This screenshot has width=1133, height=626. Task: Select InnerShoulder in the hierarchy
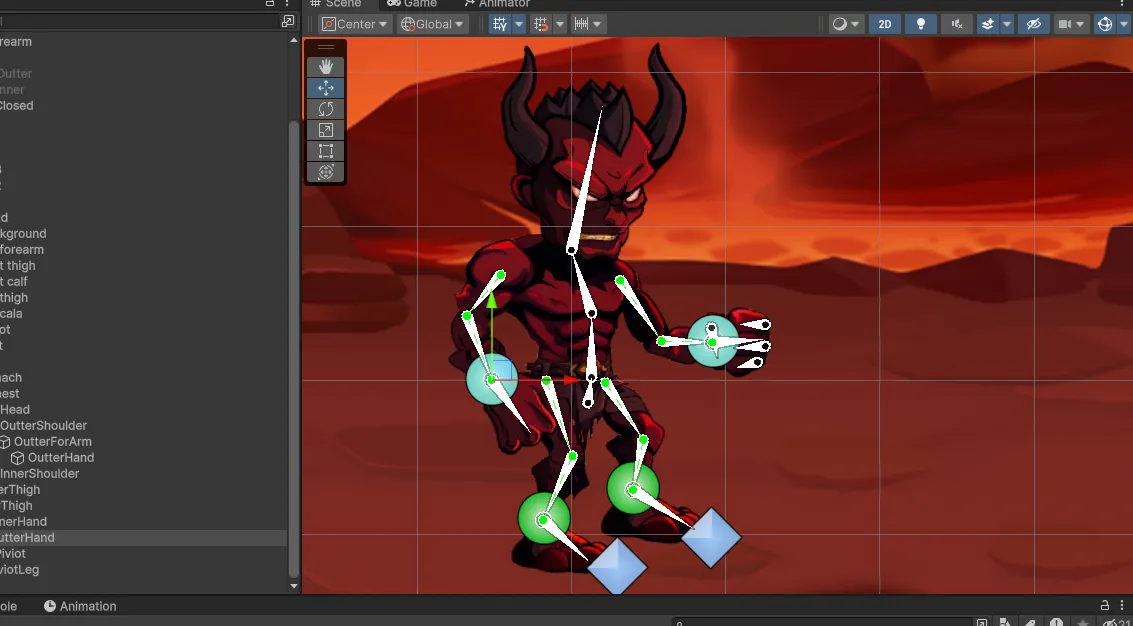click(x=39, y=474)
